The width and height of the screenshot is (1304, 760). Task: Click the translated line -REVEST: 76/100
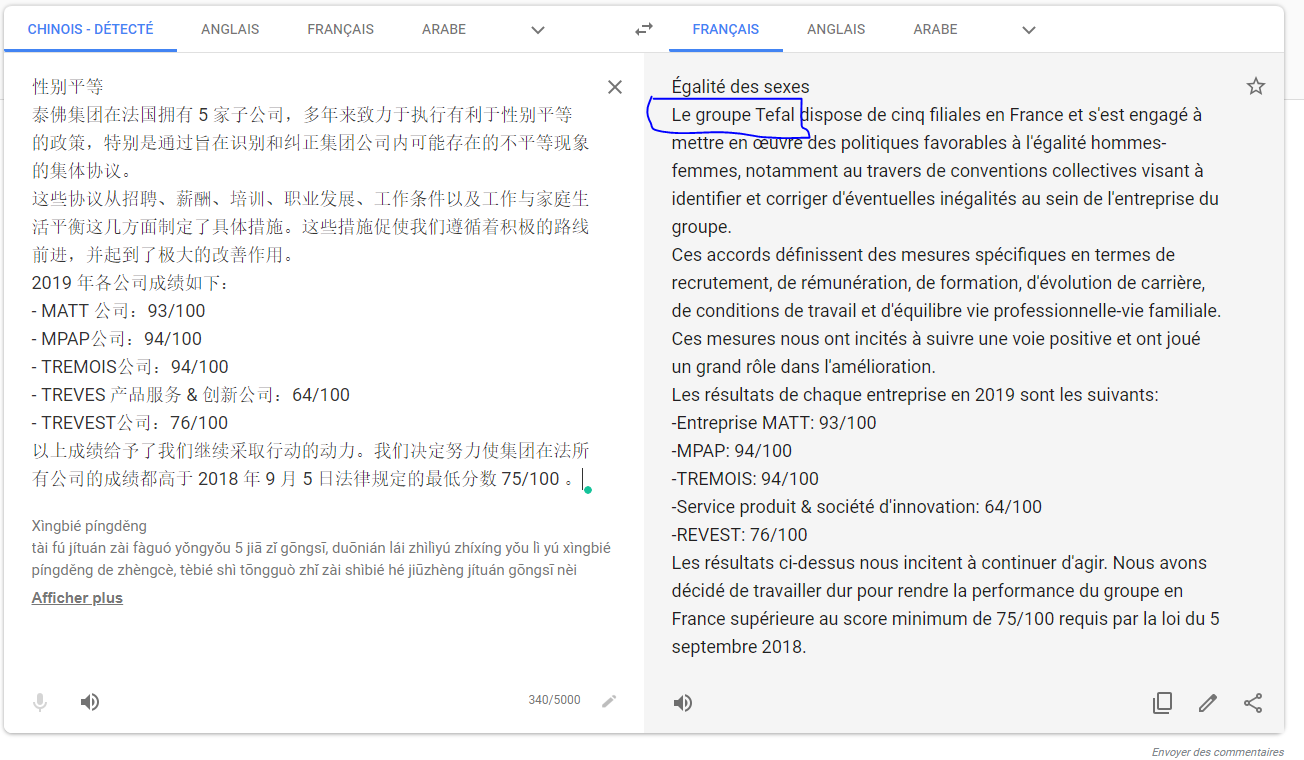point(740,535)
